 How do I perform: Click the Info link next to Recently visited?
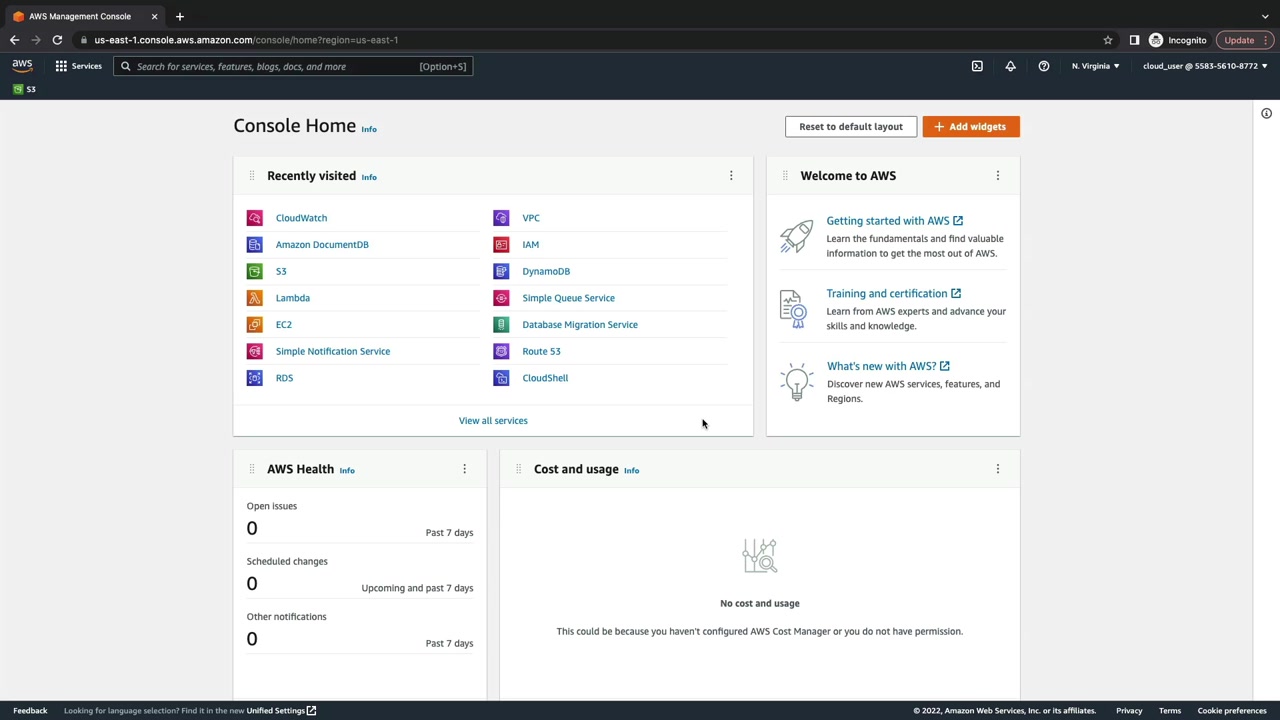[x=369, y=177]
